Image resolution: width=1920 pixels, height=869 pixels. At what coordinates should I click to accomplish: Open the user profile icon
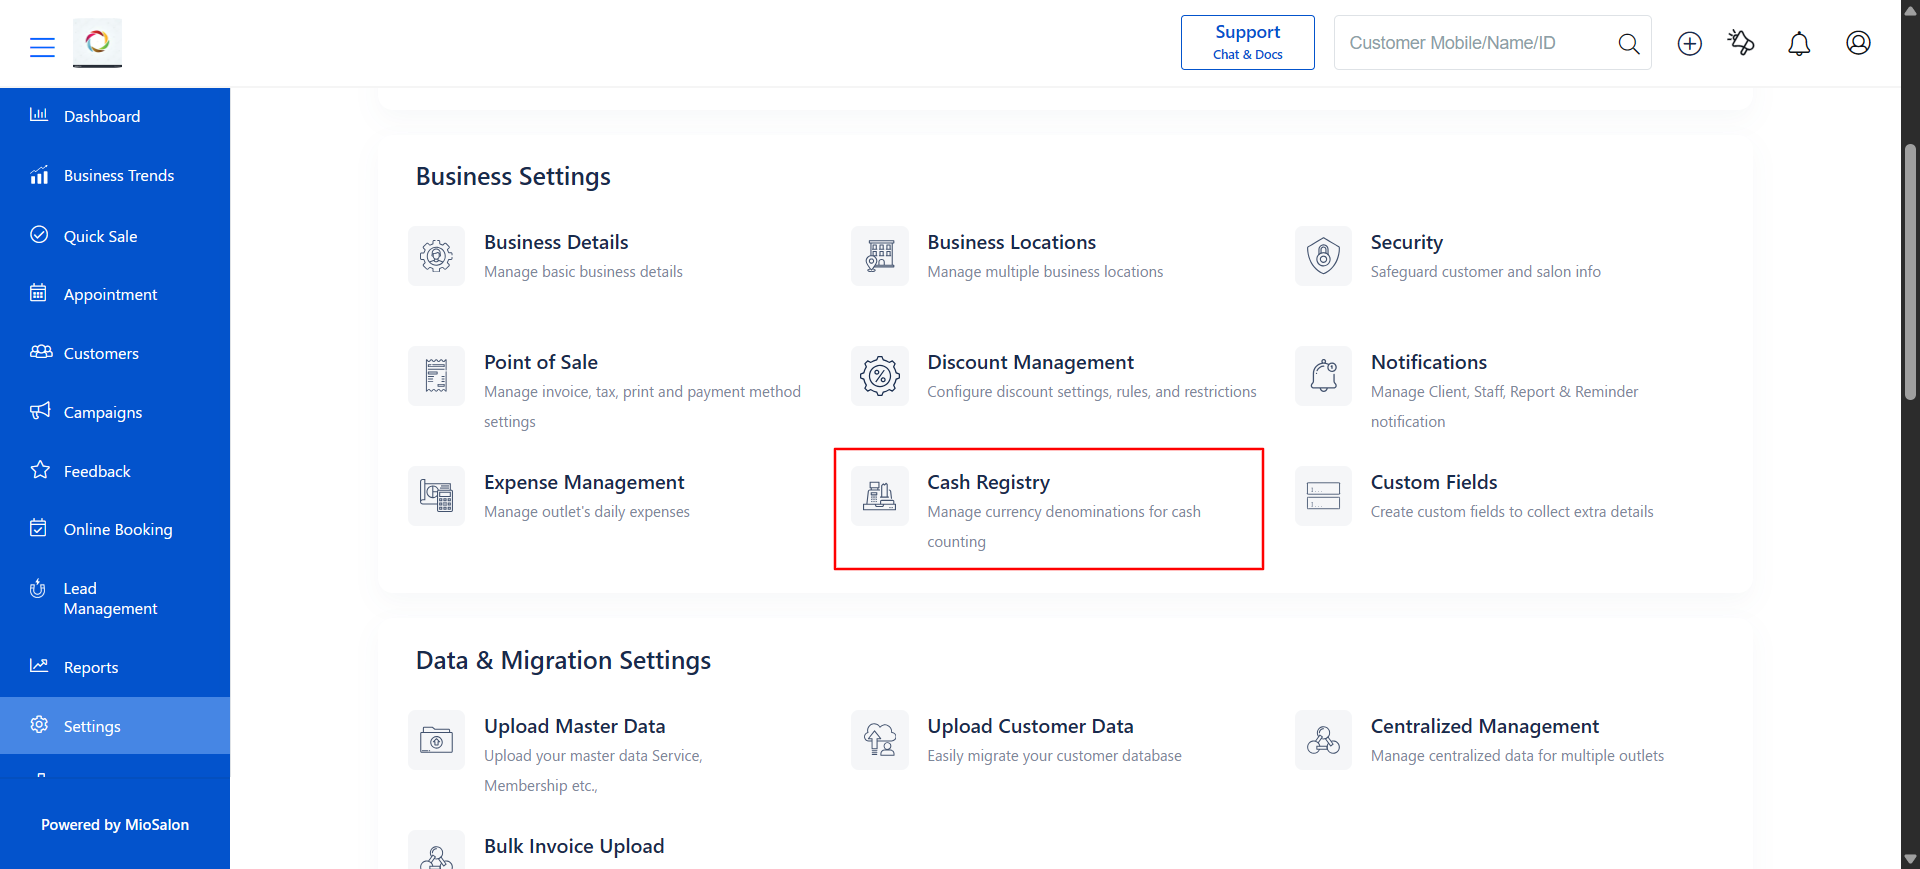tap(1858, 42)
